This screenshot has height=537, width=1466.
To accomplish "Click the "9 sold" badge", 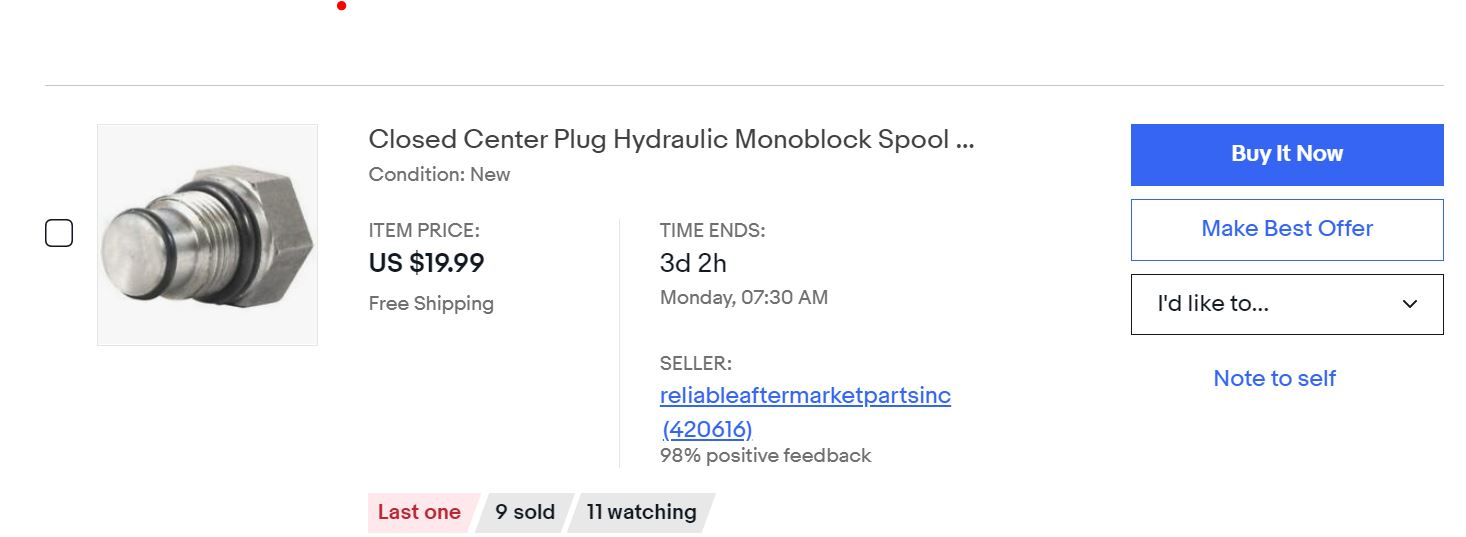I will 525,512.
